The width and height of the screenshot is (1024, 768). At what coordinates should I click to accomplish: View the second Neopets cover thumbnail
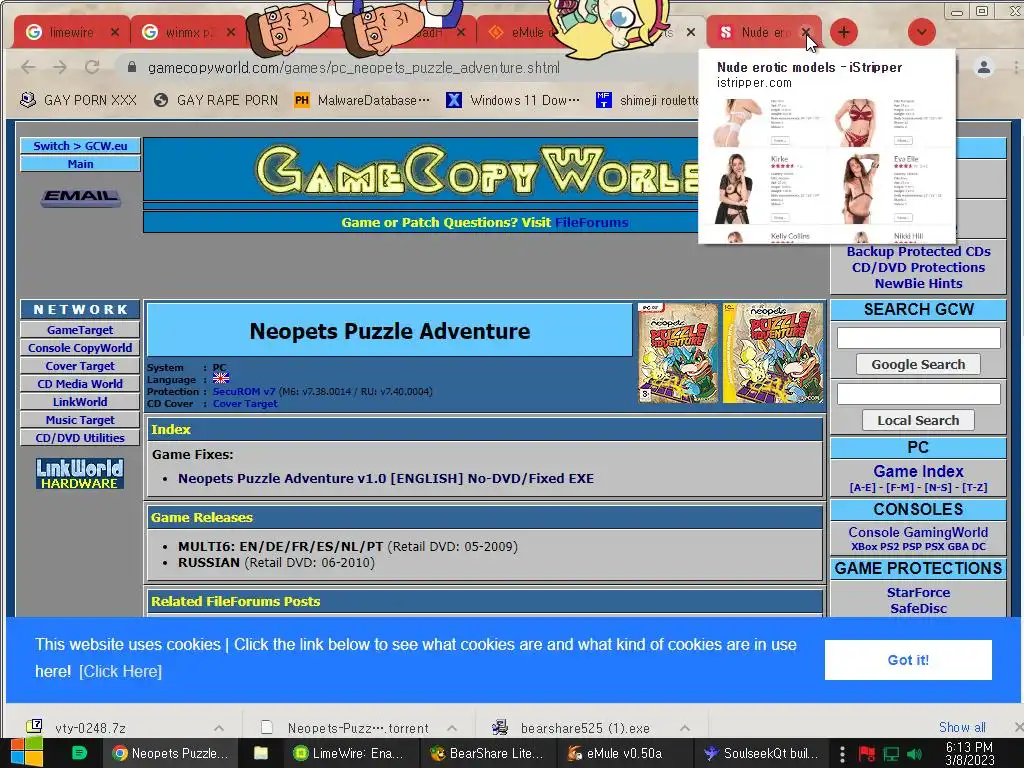pos(773,353)
